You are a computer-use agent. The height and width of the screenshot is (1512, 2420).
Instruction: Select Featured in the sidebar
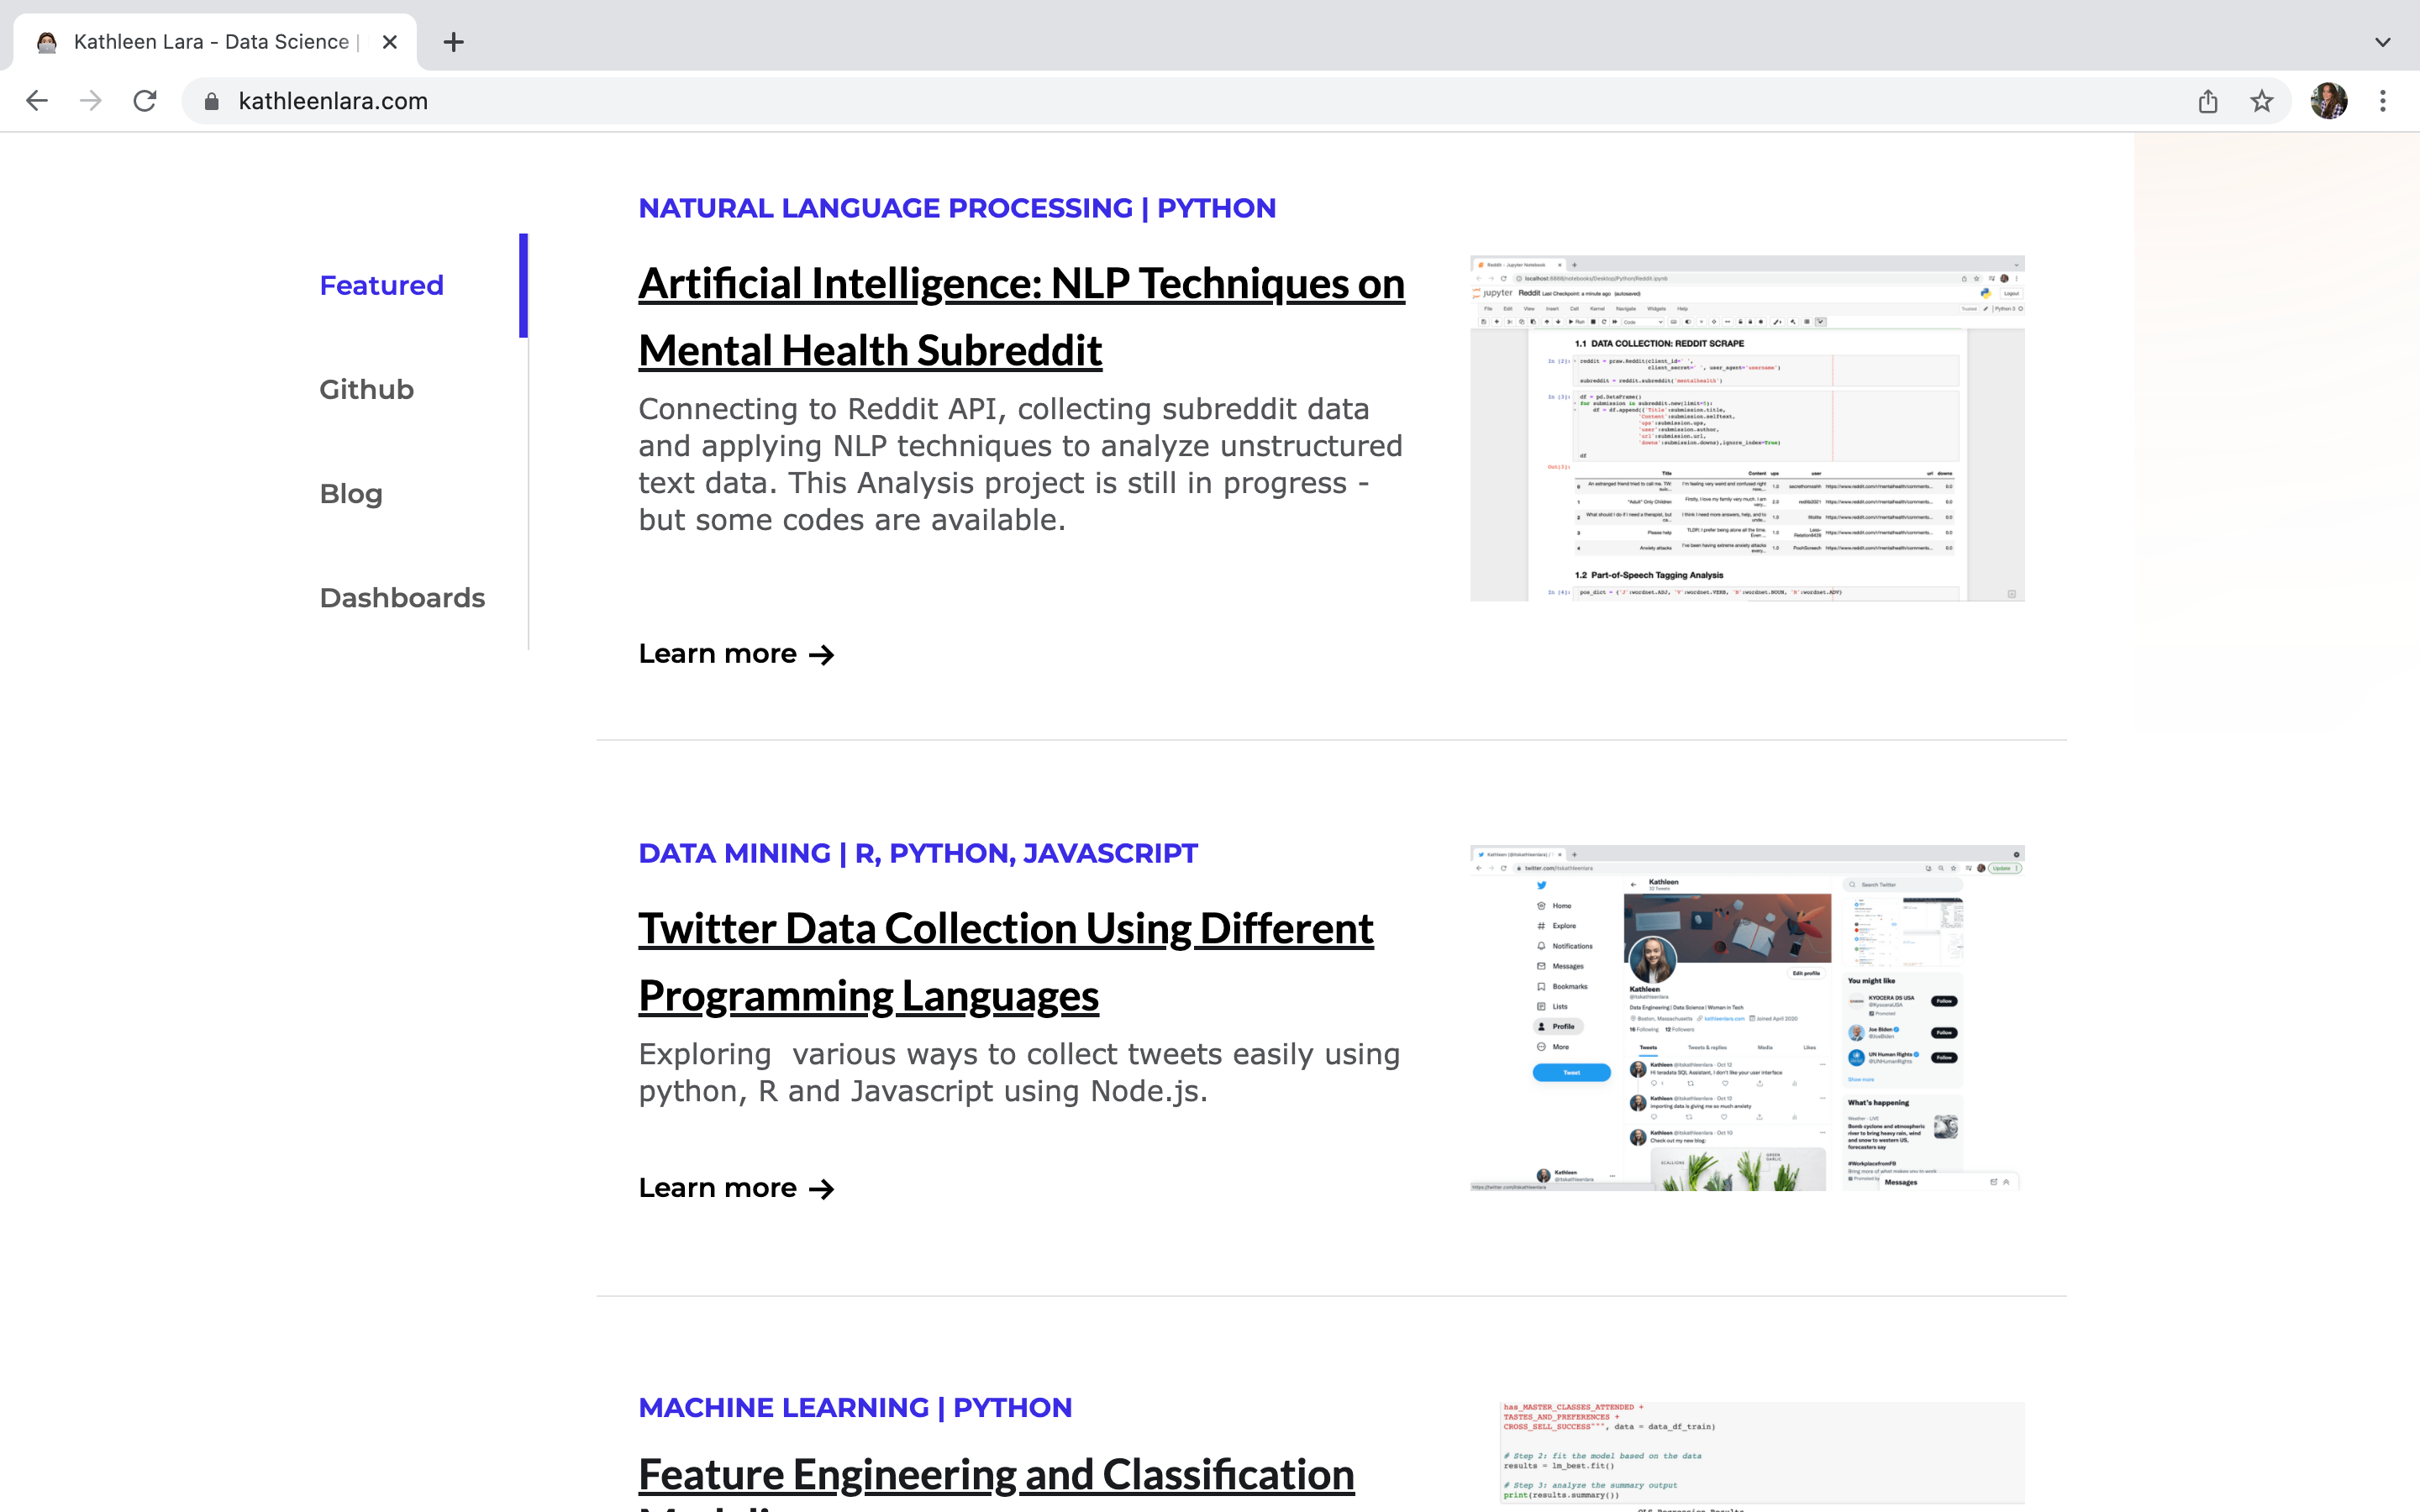pyautogui.click(x=381, y=286)
